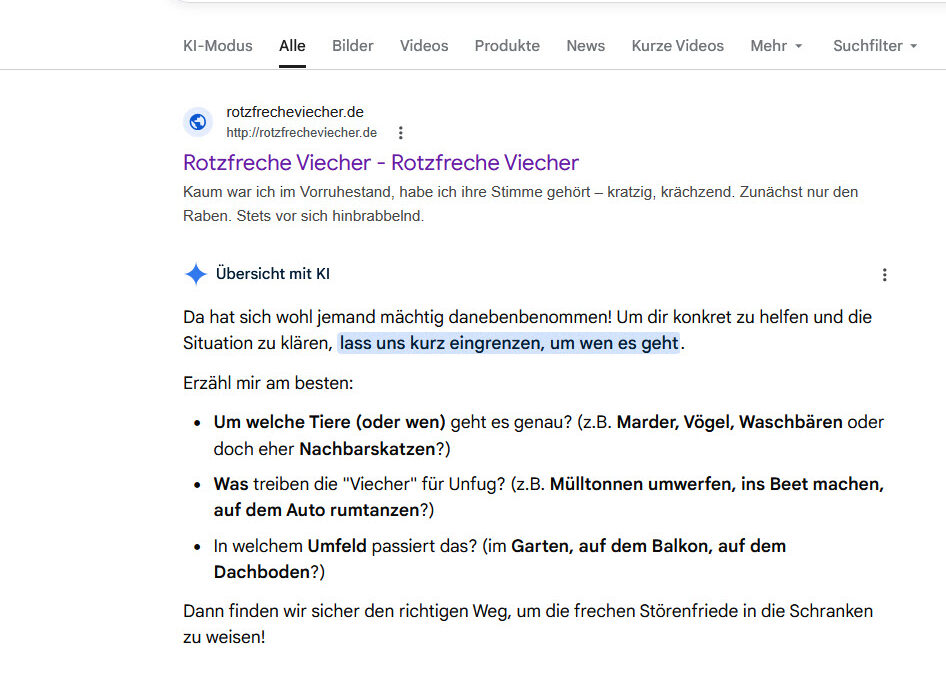Expand the Mehr dropdown menu
Screen dimensions: 946x675
(776, 46)
